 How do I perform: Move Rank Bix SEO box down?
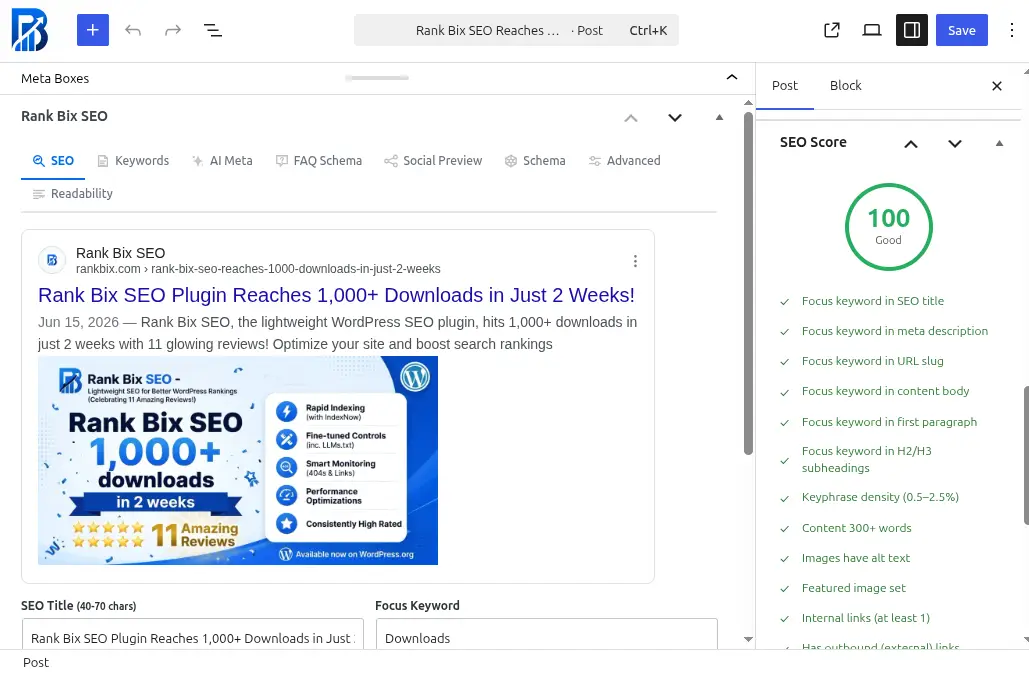[675, 118]
